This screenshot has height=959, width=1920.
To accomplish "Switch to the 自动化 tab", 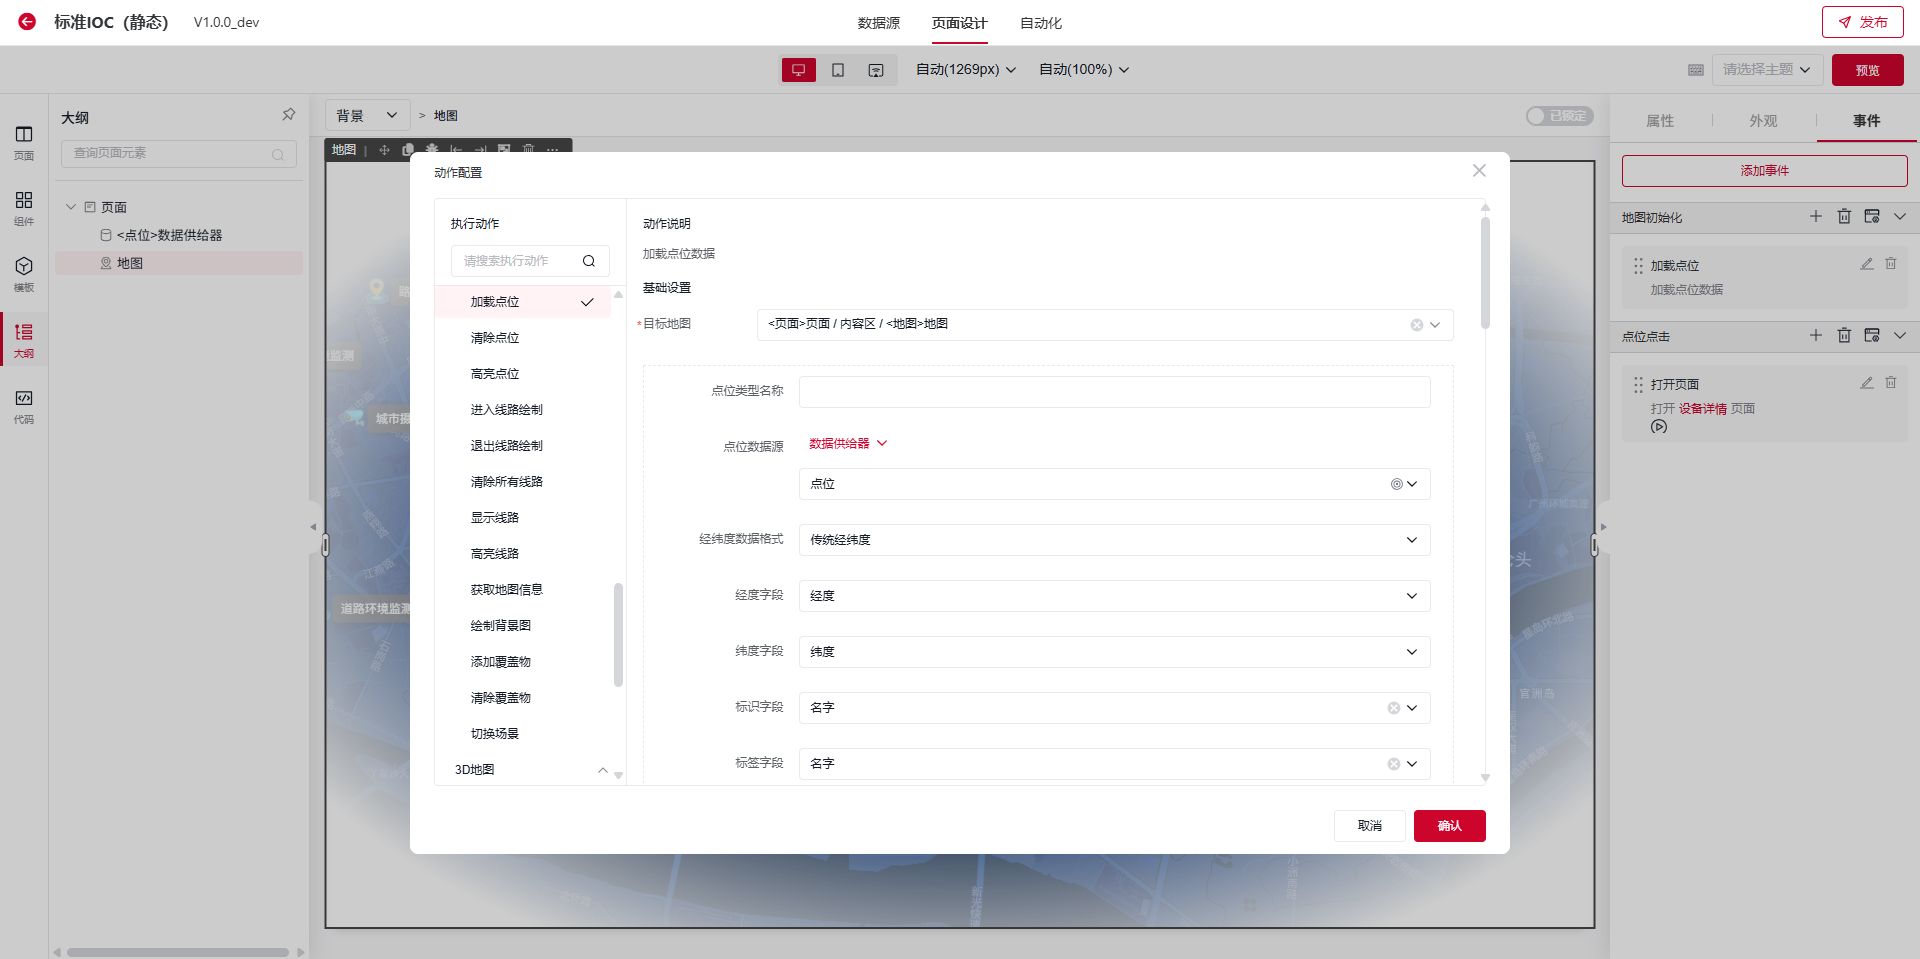I will [1041, 23].
